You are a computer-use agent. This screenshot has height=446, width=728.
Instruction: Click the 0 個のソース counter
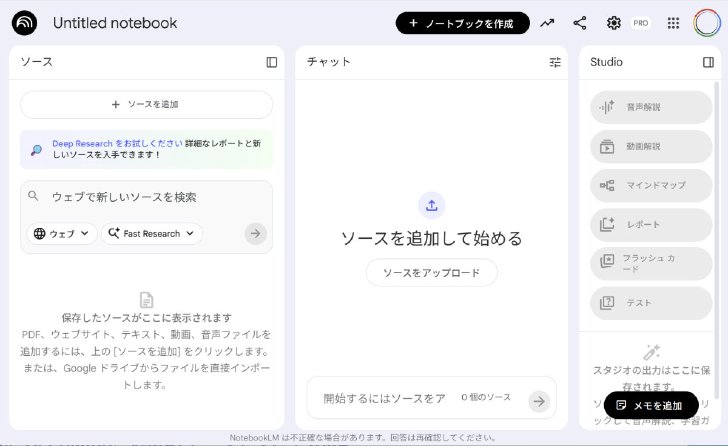click(x=486, y=397)
